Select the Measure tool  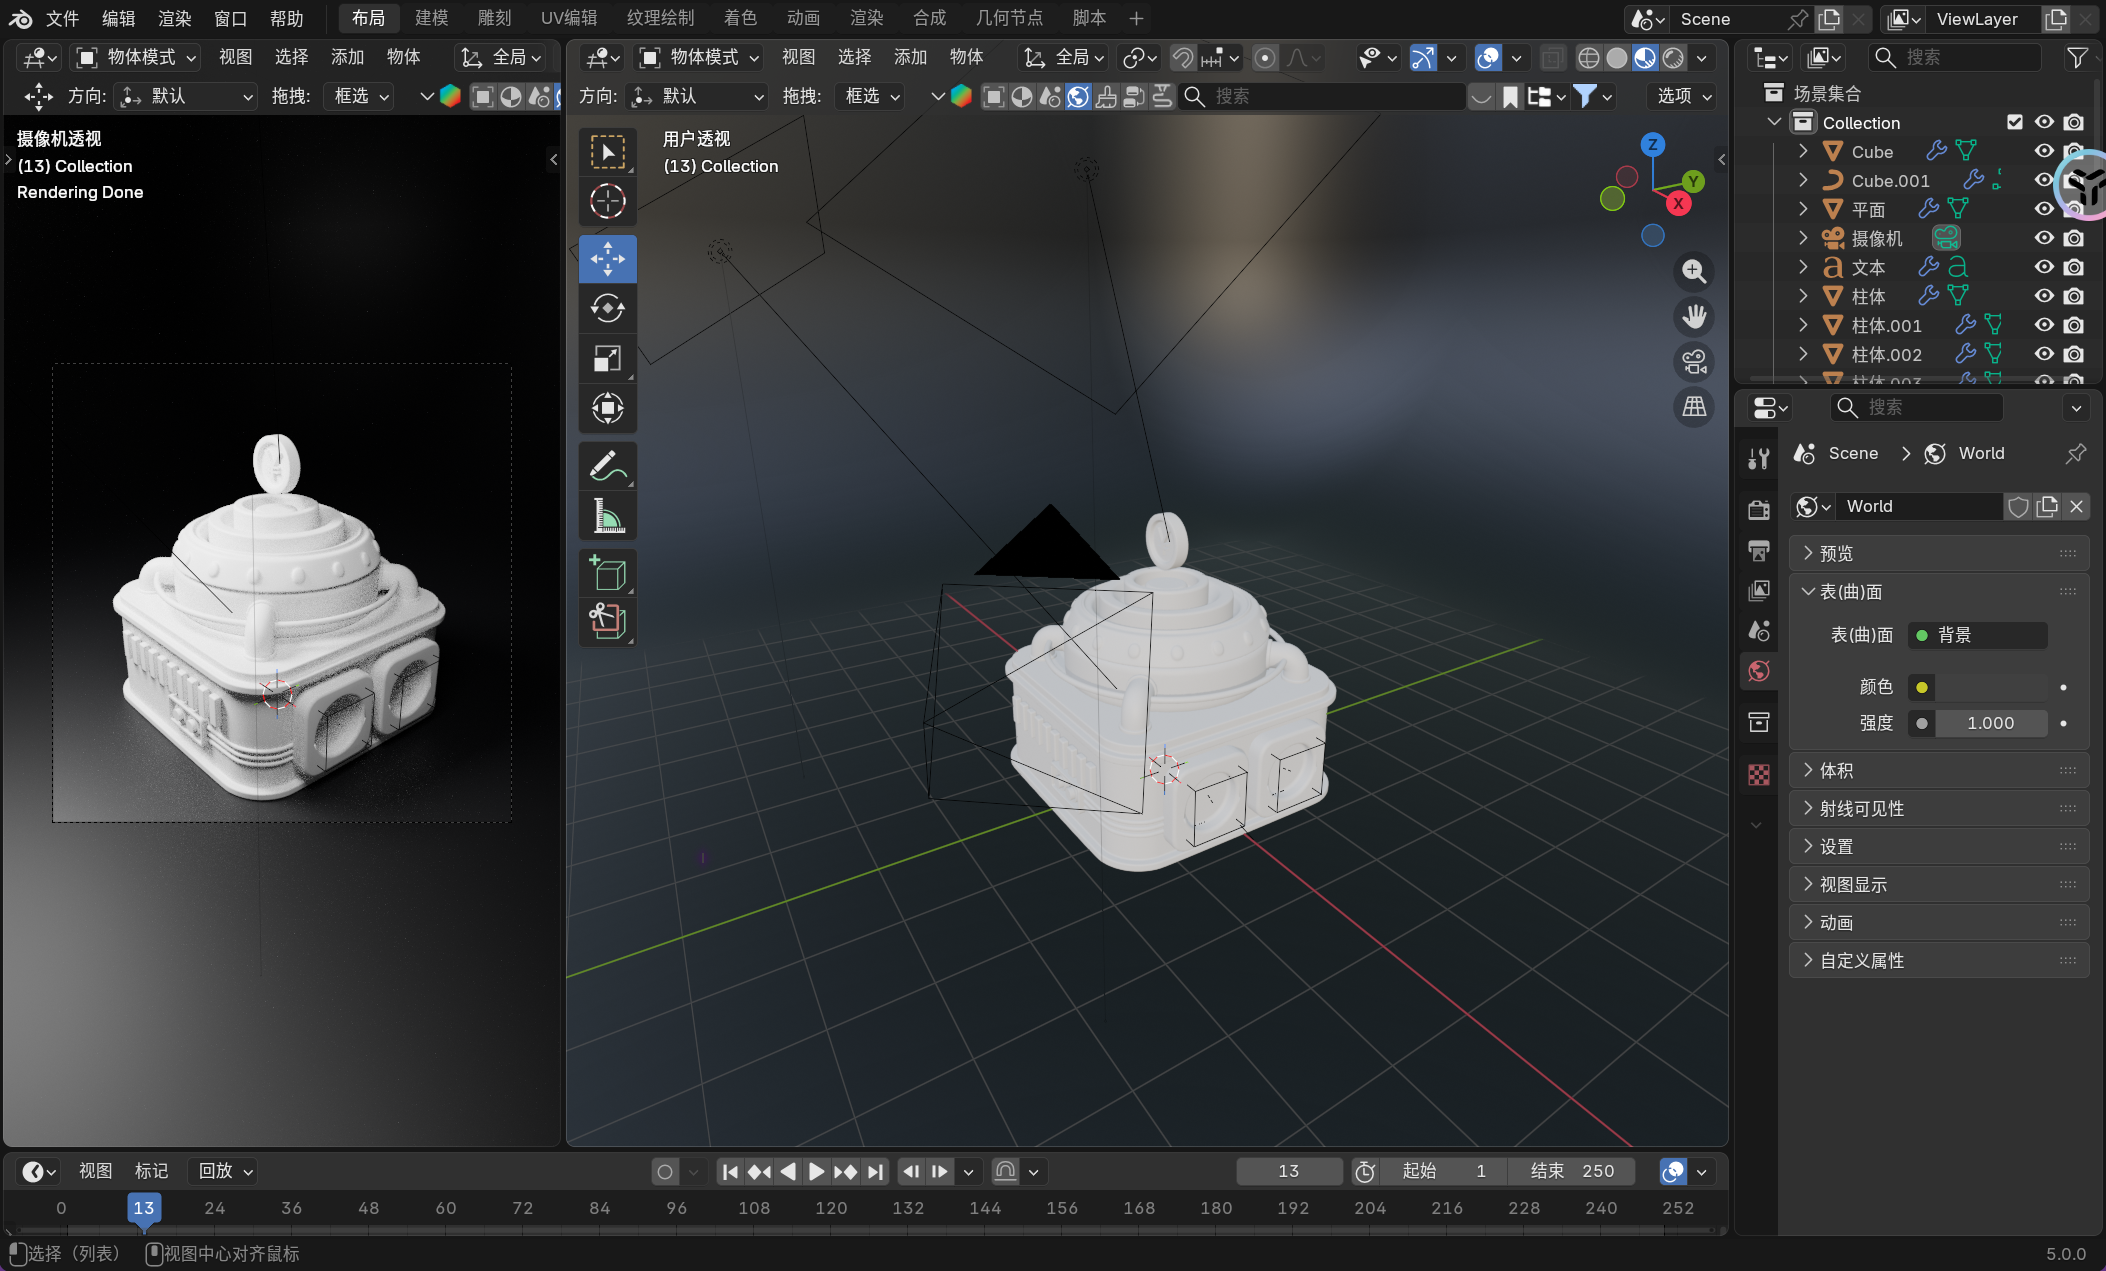(607, 516)
